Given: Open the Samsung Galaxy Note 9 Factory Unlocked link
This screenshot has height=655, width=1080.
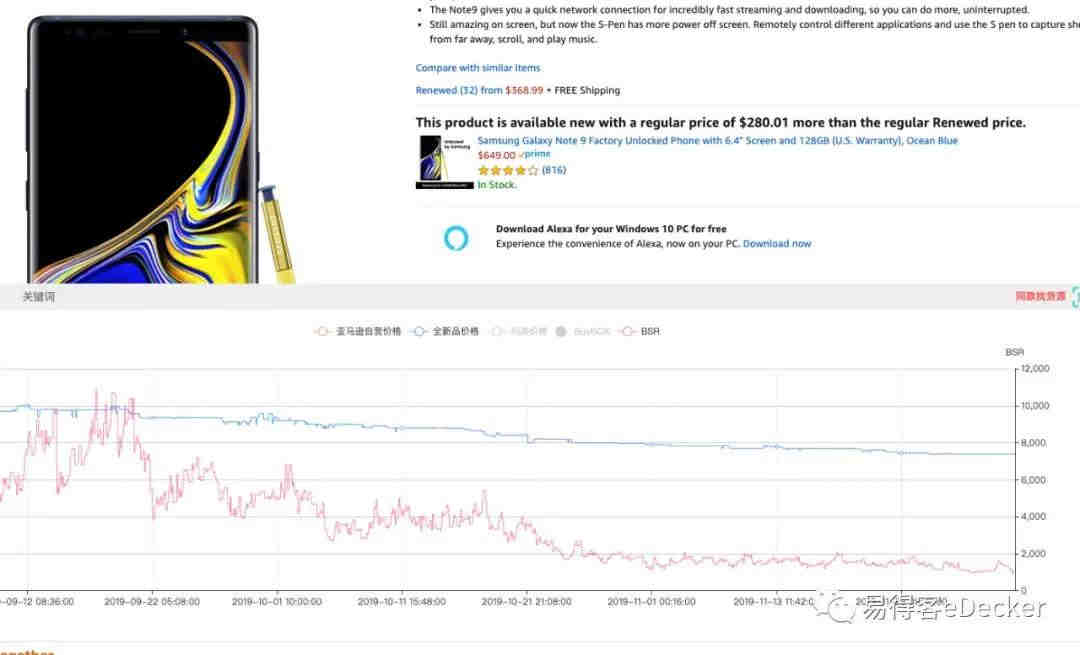Looking at the screenshot, I should coord(718,141).
